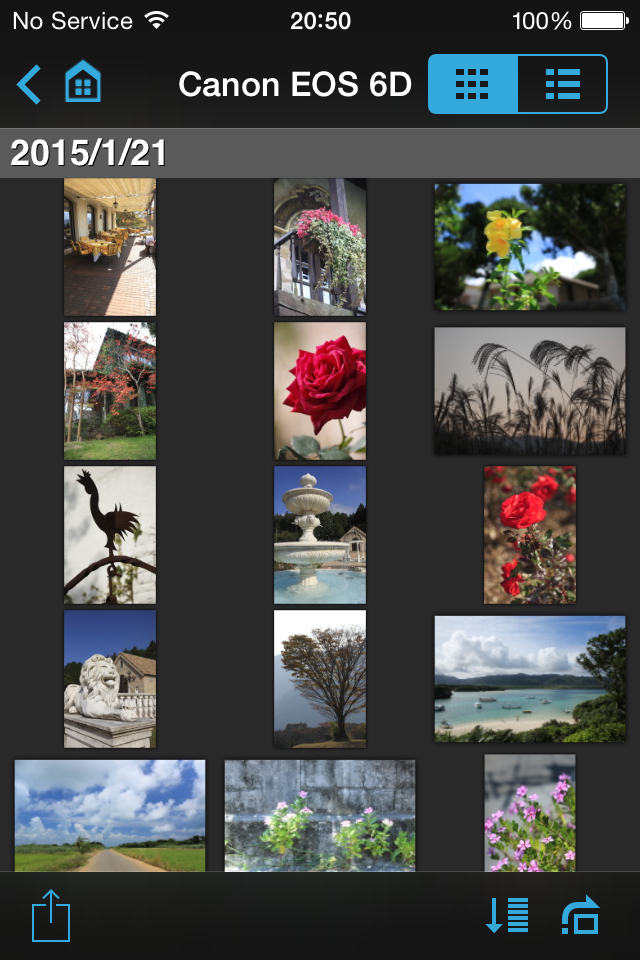Tap the 2015/1/21 date header
The image size is (640, 960).
(x=88, y=153)
